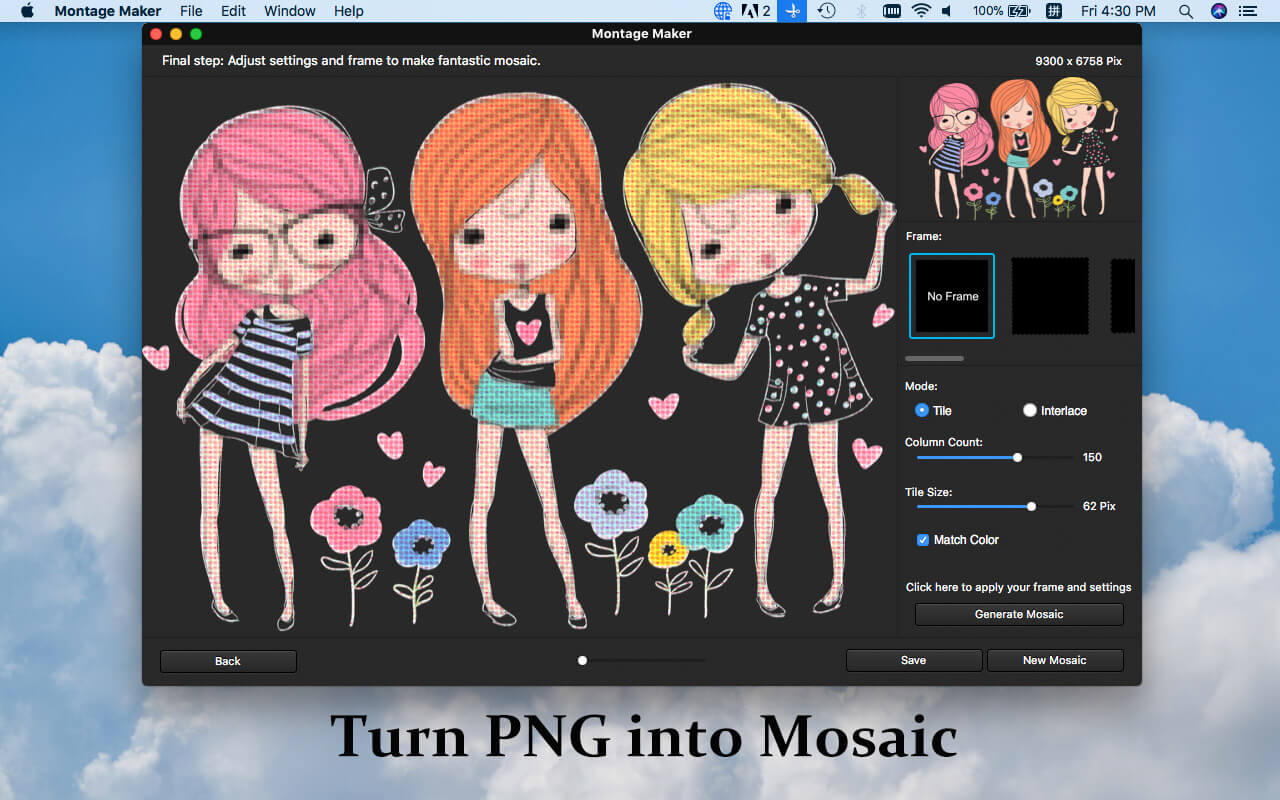Open Spotlight search magnifier
Image resolution: width=1280 pixels, height=800 pixels.
coord(1186,11)
